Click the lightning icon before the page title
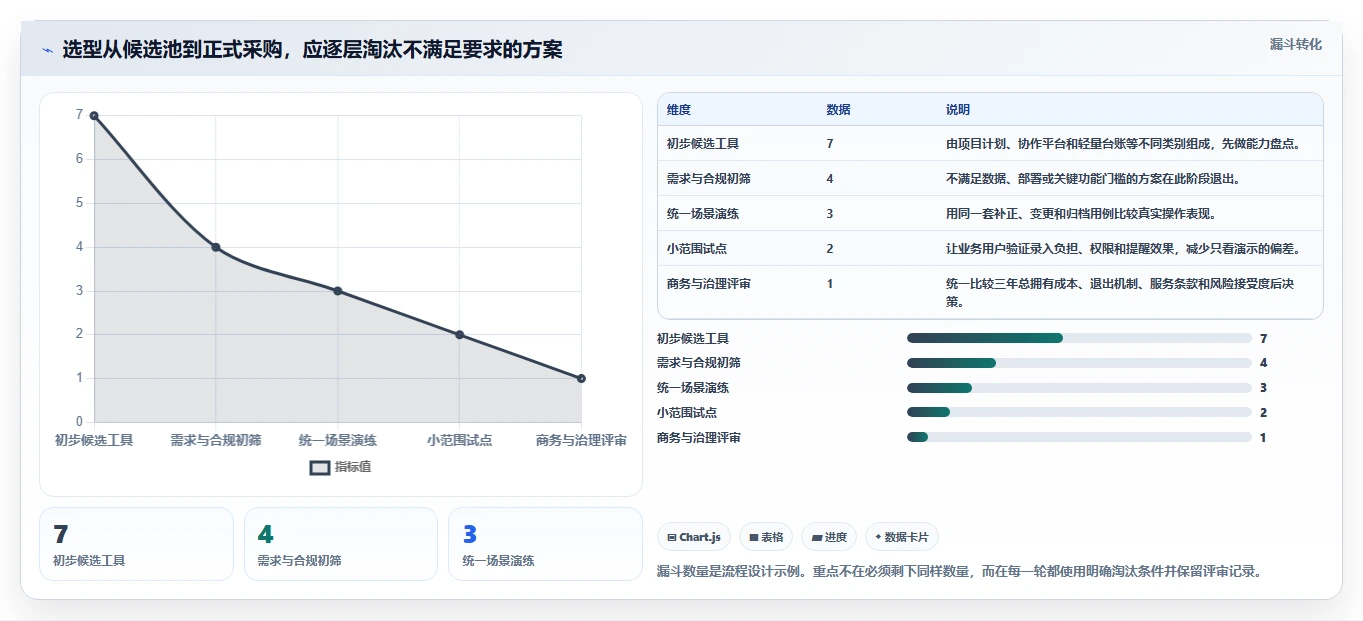 point(47,50)
